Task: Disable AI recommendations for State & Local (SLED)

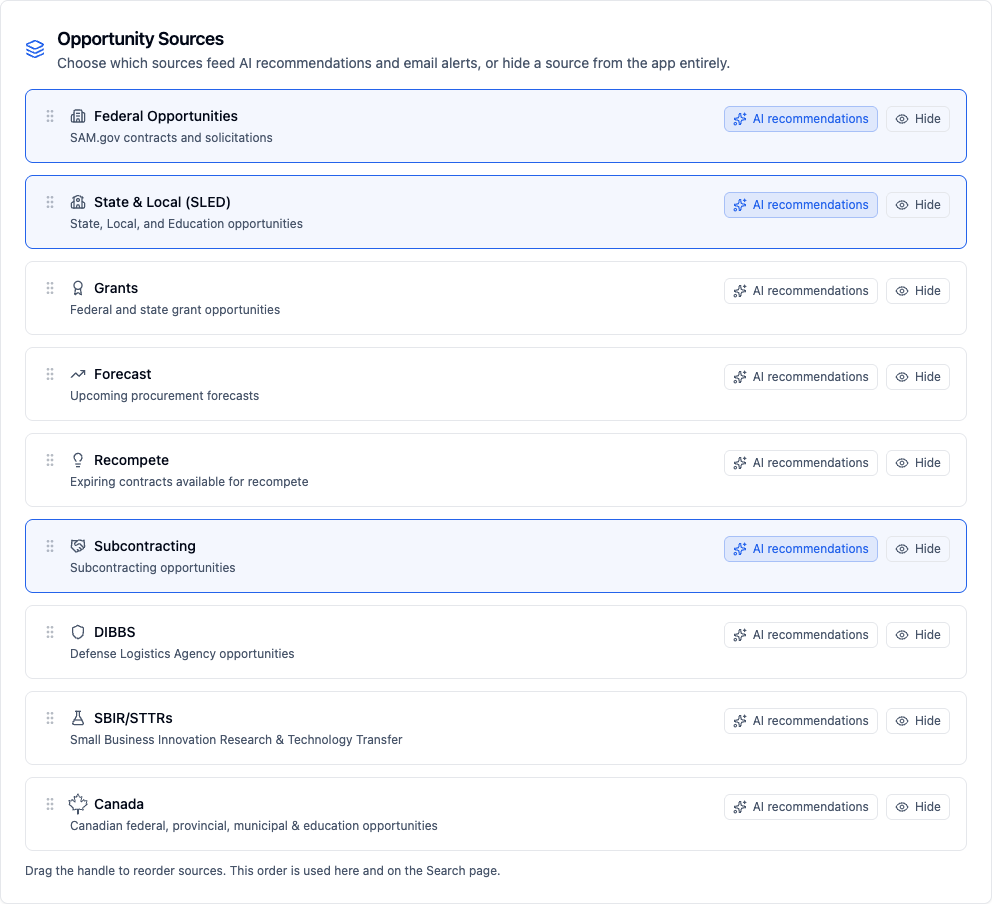Action: tap(800, 205)
